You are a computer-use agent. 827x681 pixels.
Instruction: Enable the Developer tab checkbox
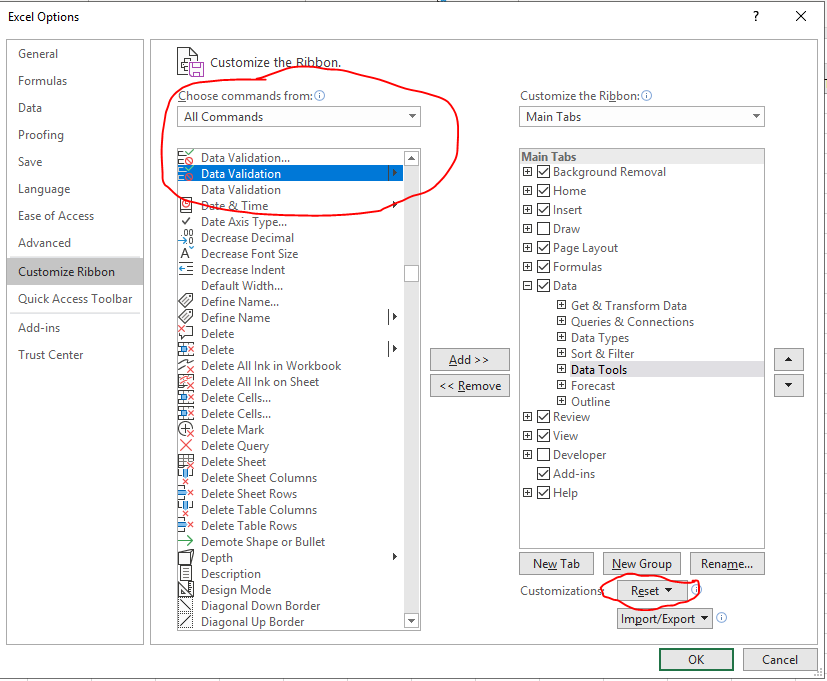543,454
